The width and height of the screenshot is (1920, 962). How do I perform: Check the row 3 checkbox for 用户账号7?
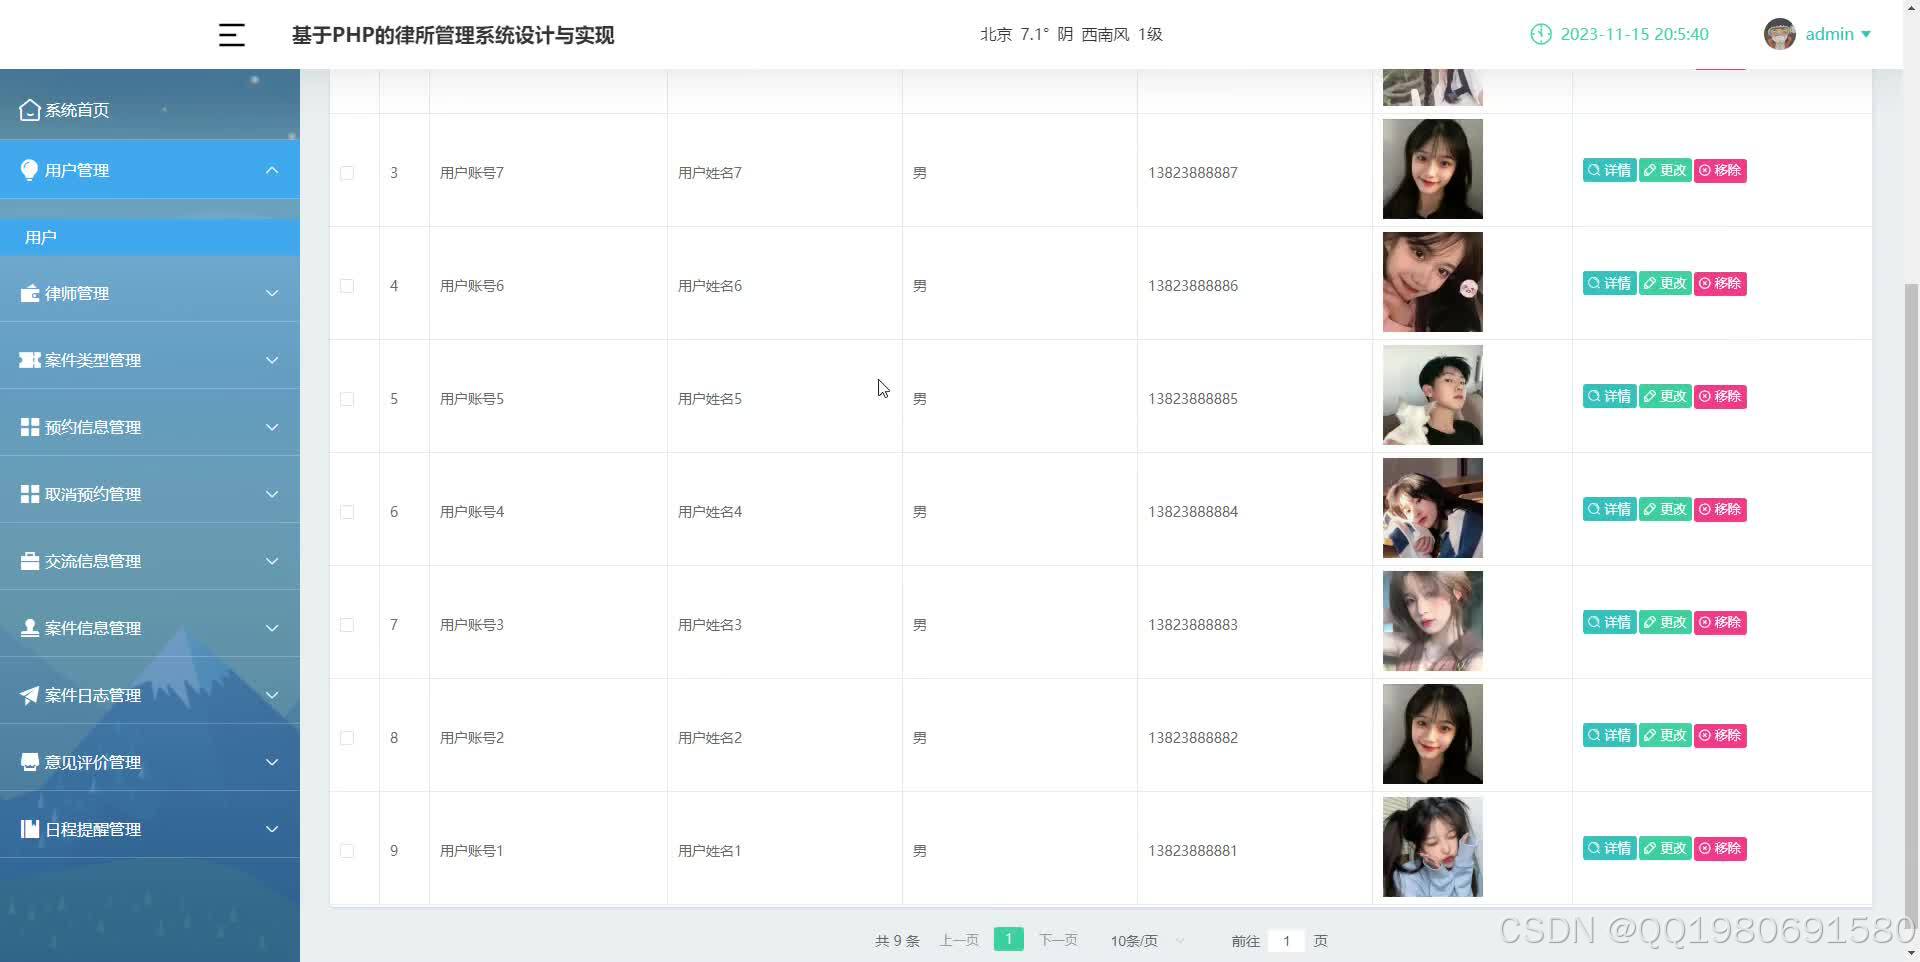[347, 173]
